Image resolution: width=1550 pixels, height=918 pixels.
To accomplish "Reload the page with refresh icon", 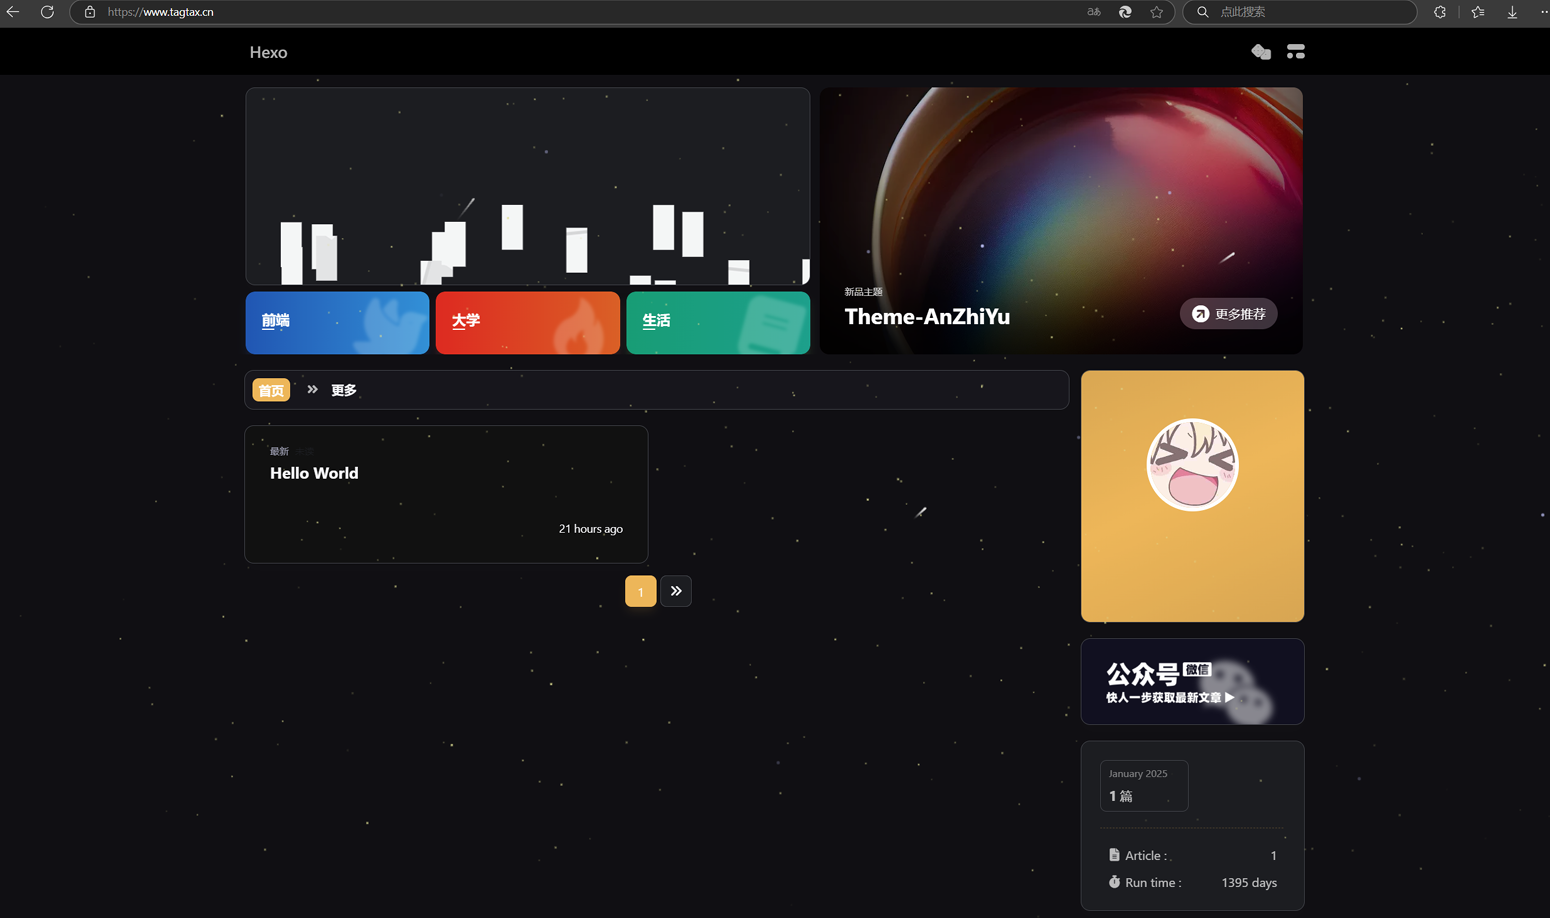I will click(47, 12).
